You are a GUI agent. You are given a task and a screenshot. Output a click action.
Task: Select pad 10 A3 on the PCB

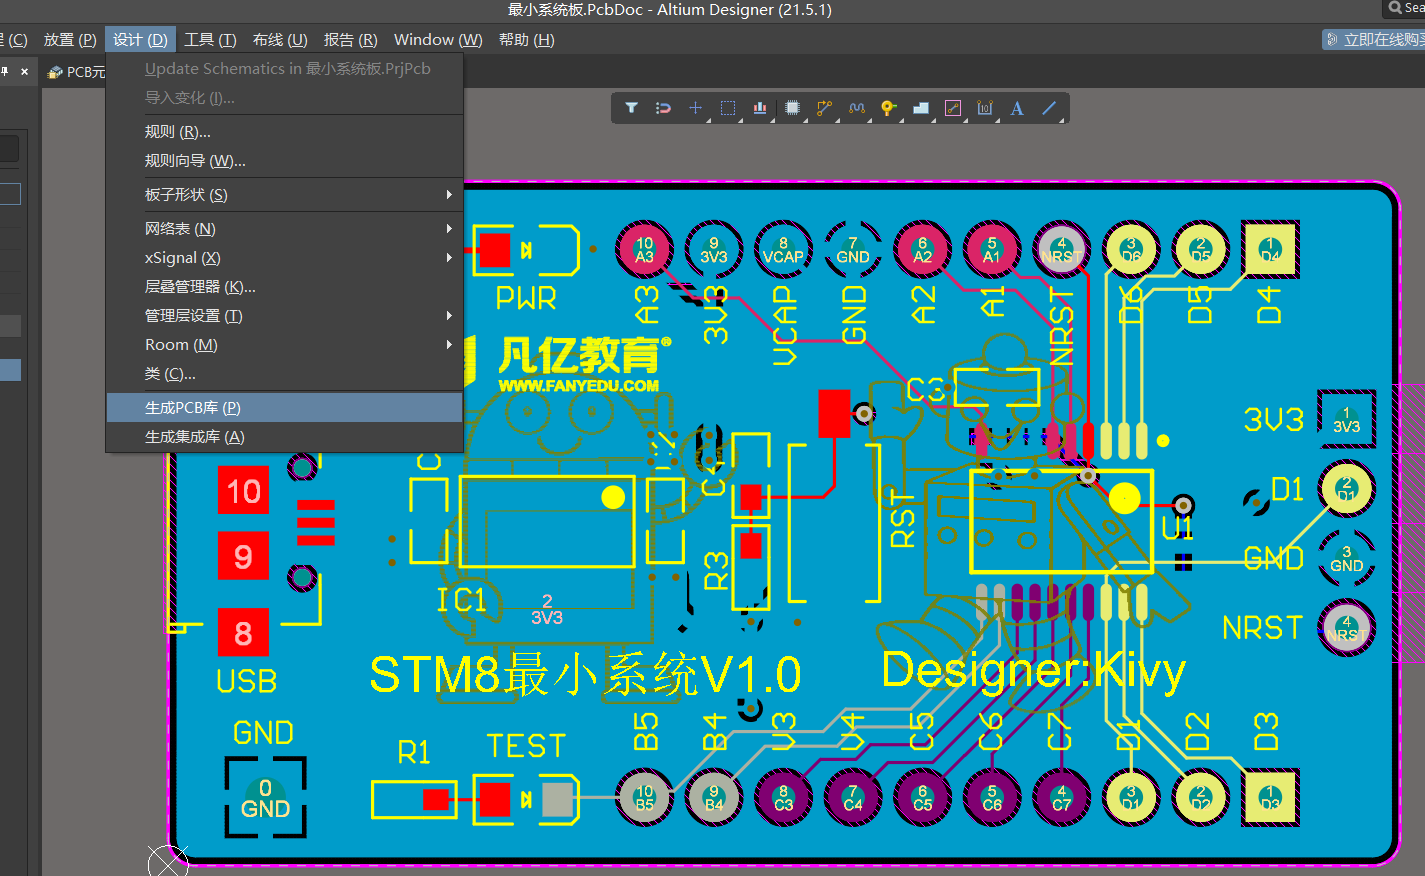pos(644,249)
